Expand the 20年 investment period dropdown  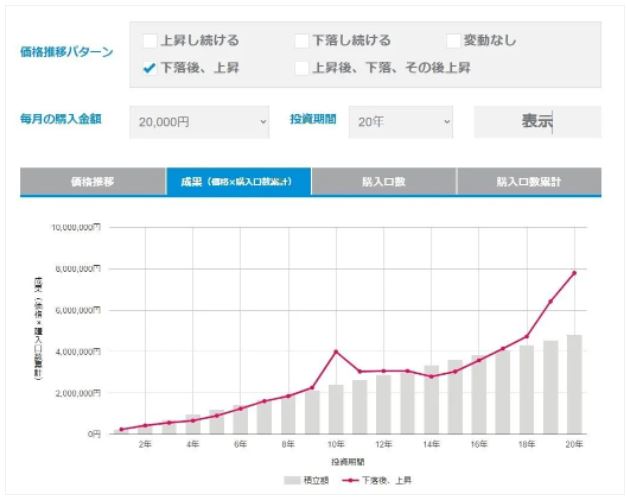404,122
